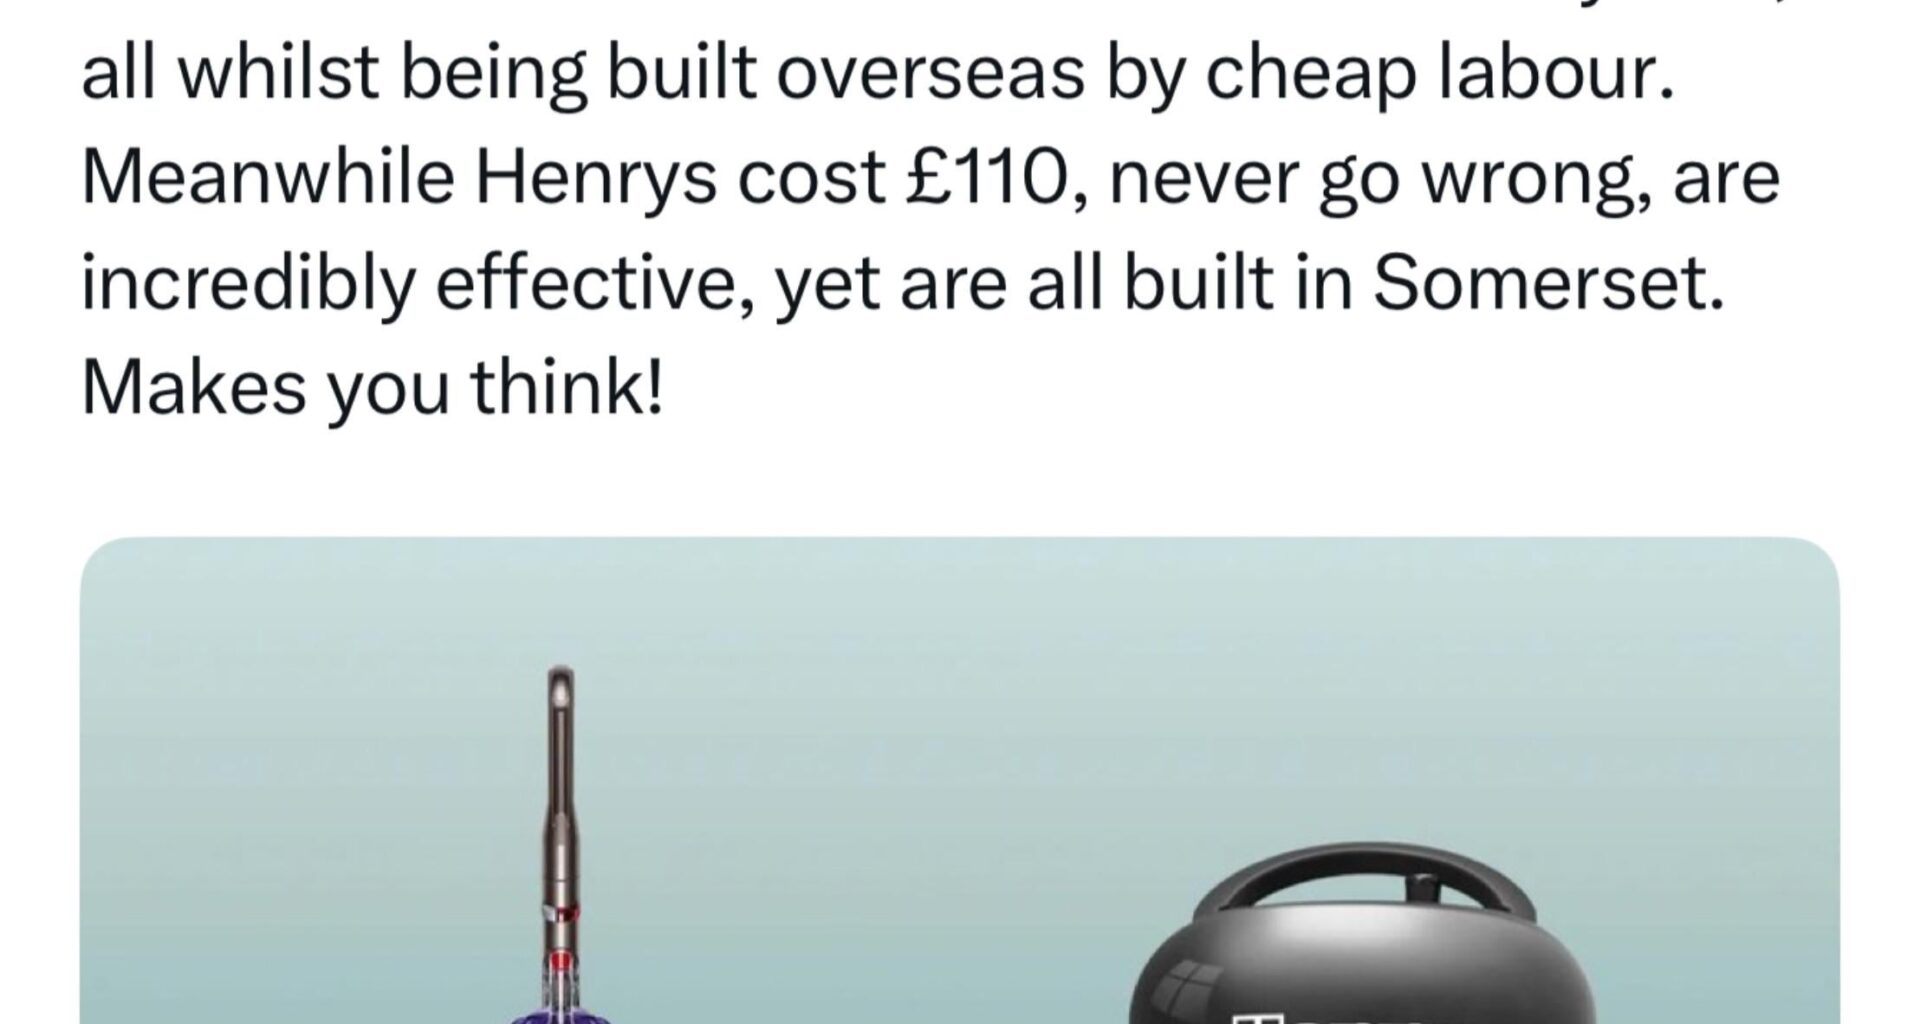The image size is (1920, 1024).
Task: Click the word "overseas" in the tweet
Action: pyautogui.click(x=930, y=76)
